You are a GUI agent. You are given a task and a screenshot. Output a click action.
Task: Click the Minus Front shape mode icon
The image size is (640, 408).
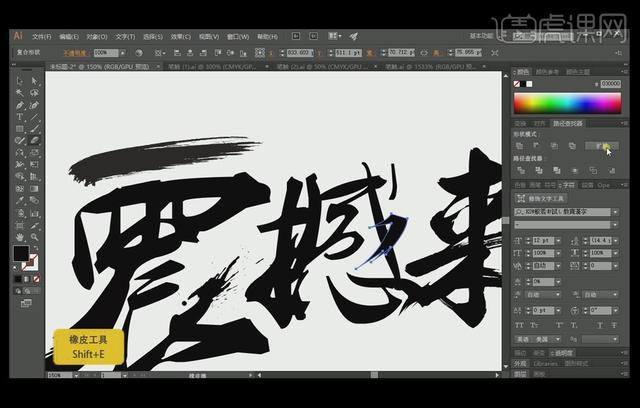coord(537,146)
